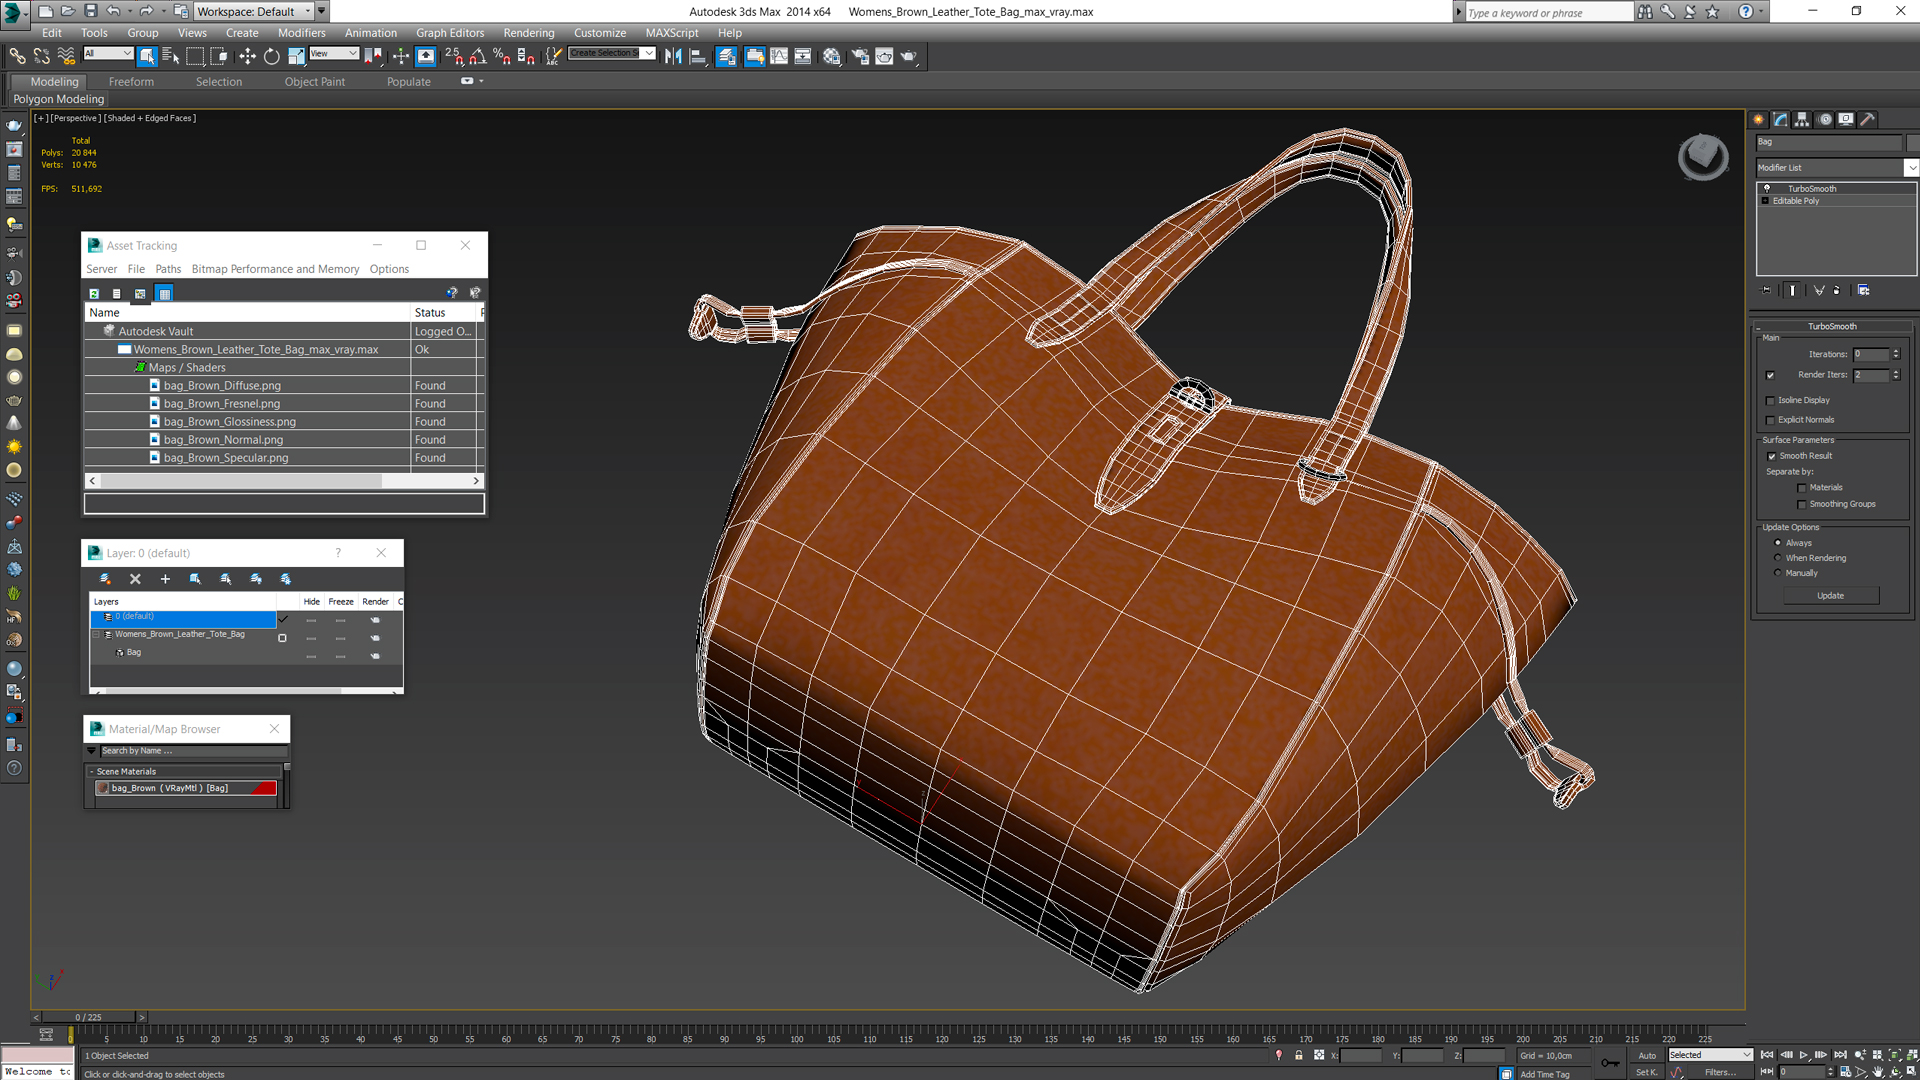Open Render Setup icon
Image resolution: width=1920 pixels, height=1080 pixels.
pyautogui.click(x=860, y=57)
